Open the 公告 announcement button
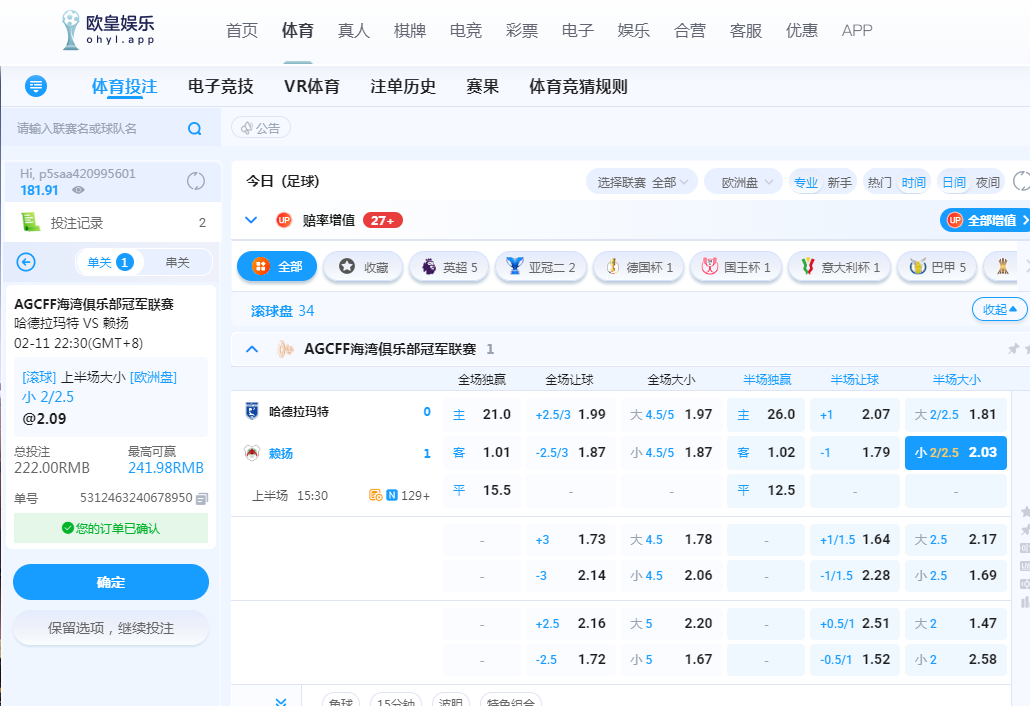1030x706 pixels. pos(261,128)
